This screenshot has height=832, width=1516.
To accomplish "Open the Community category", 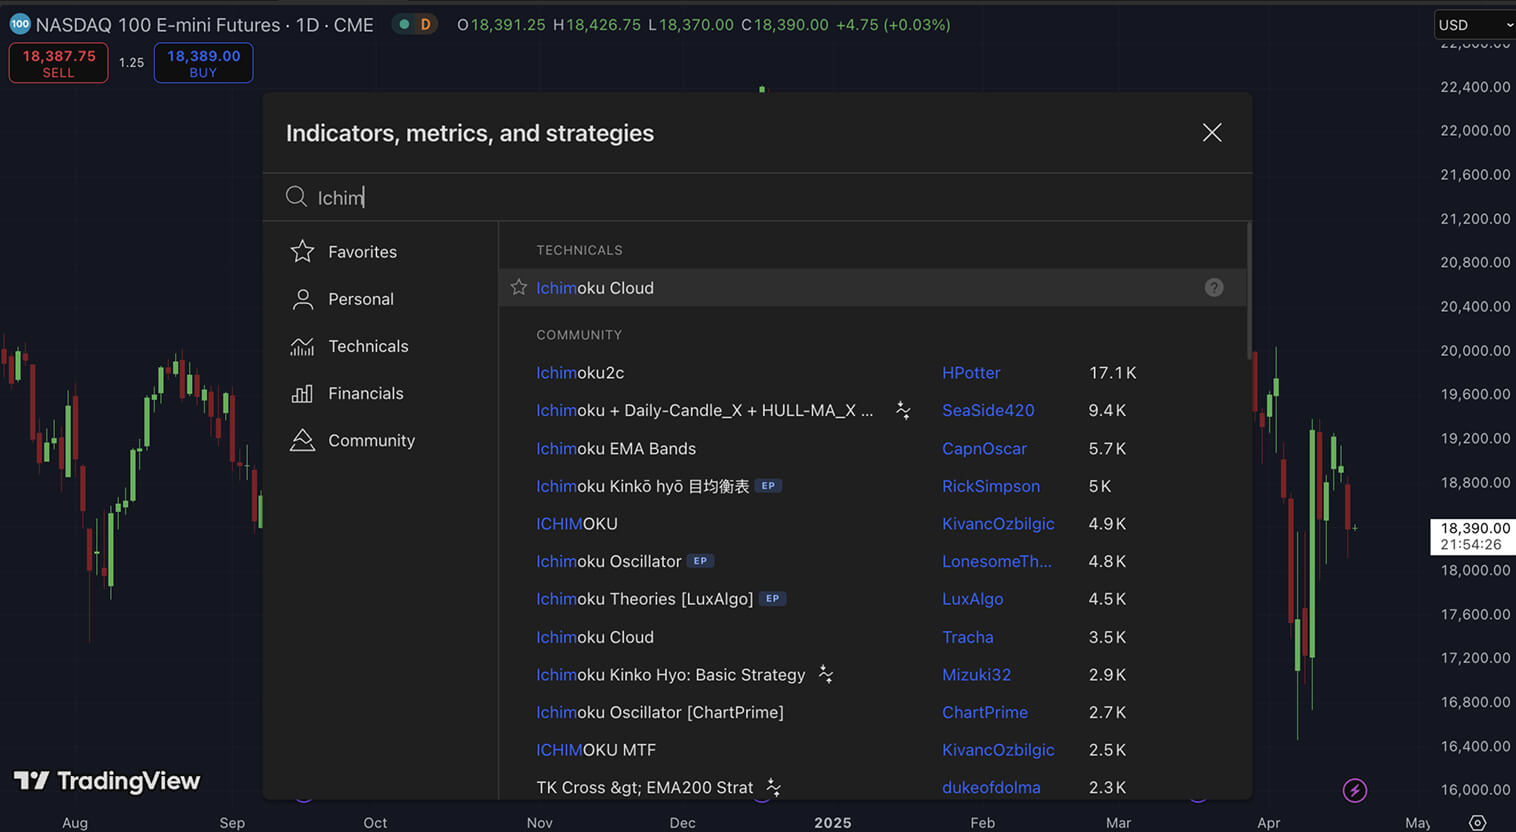I will (371, 440).
